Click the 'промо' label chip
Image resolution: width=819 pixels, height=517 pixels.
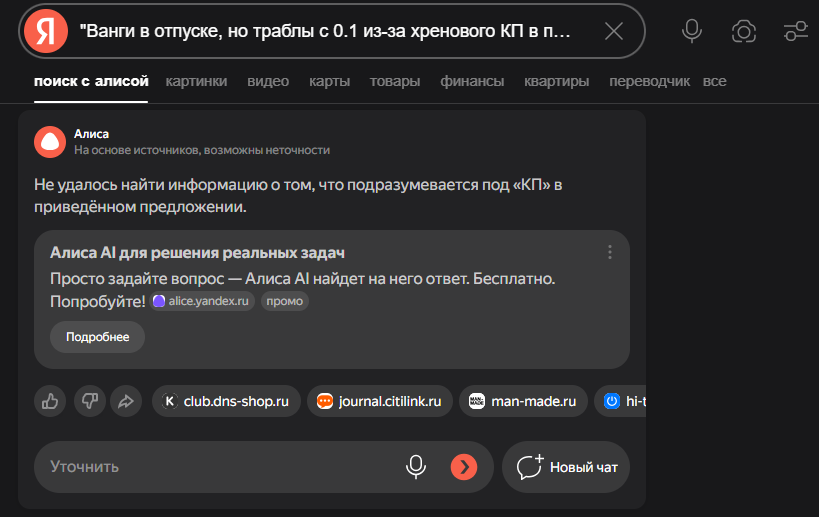285,301
